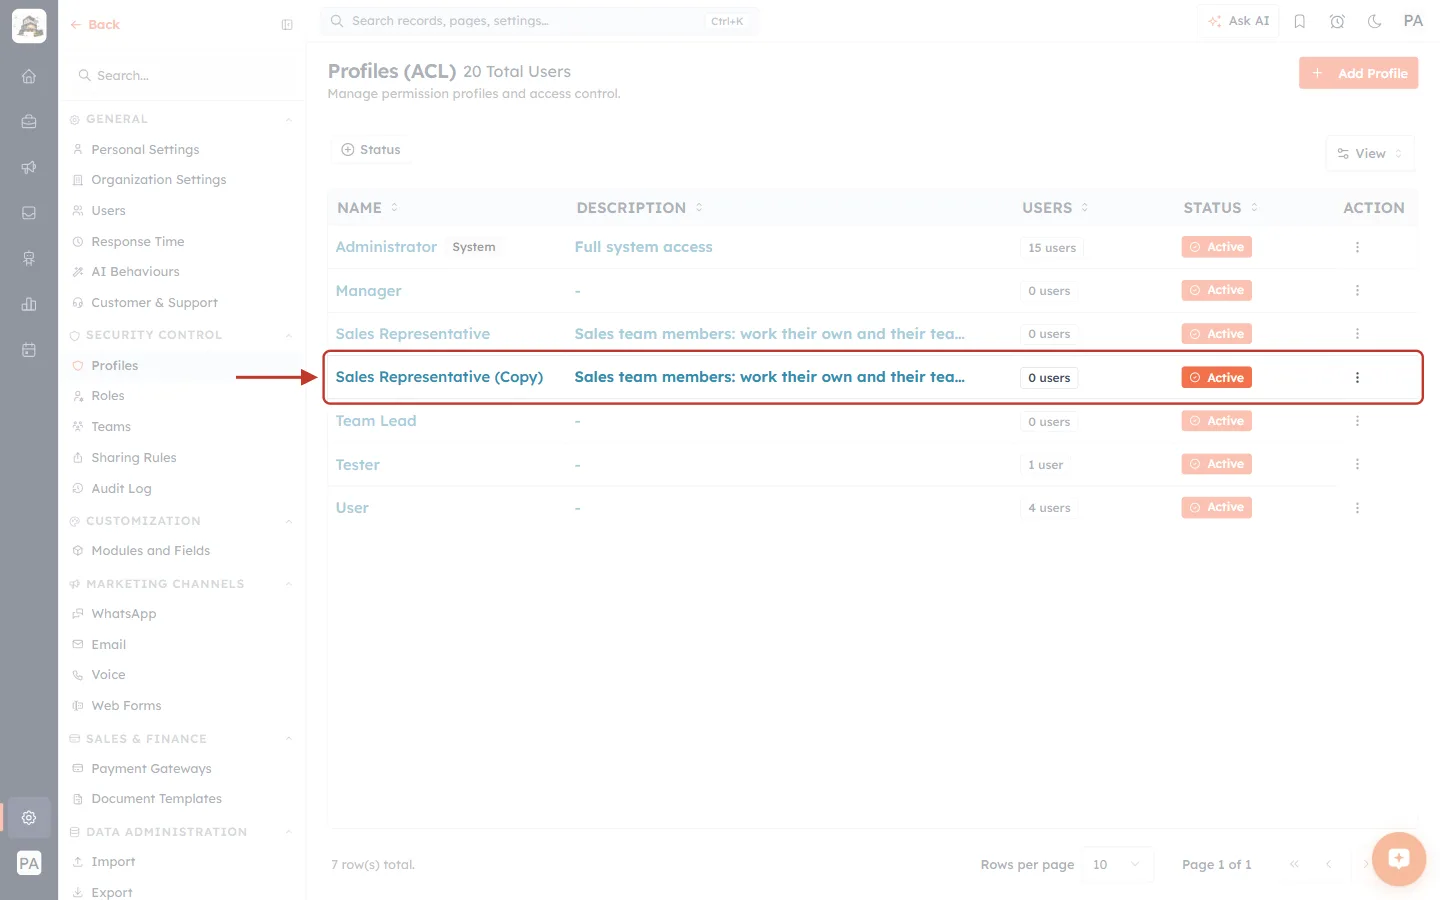Open Sharing Rules in the sidebar
Image resolution: width=1440 pixels, height=900 pixels.
point(133,458)
